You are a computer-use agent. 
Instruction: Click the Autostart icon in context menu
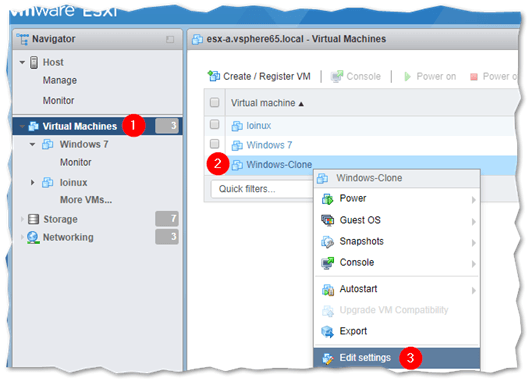(x=327, y=290)
